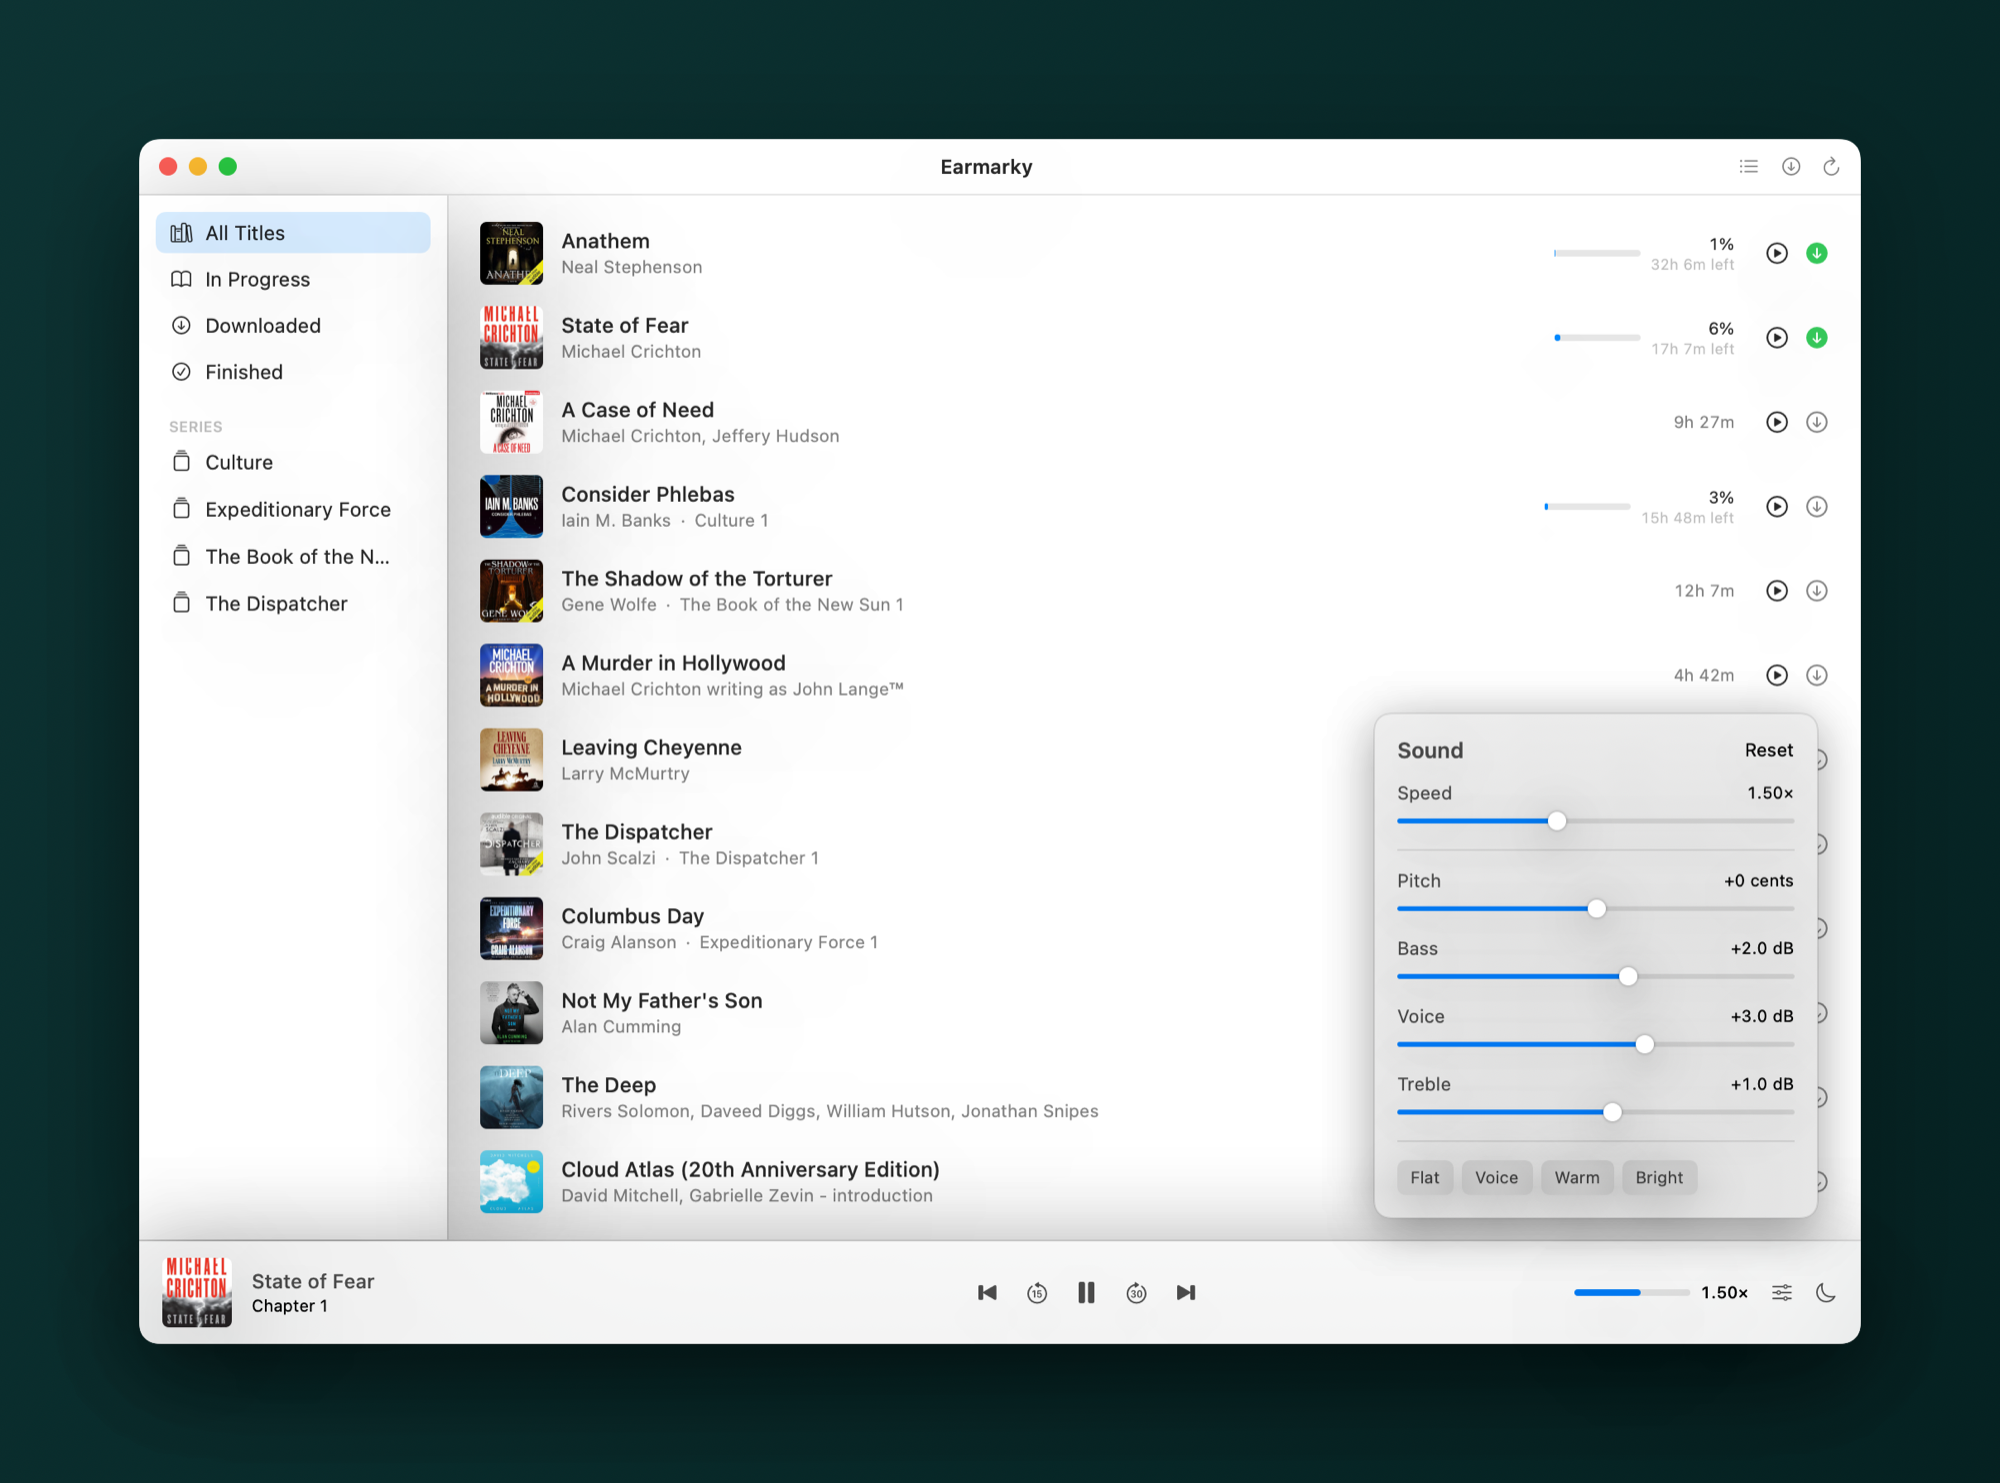2000x1483 pixels.
Task: Click the Leaving Cheyenne cover thumbnail
Action: tap(511, 760)
